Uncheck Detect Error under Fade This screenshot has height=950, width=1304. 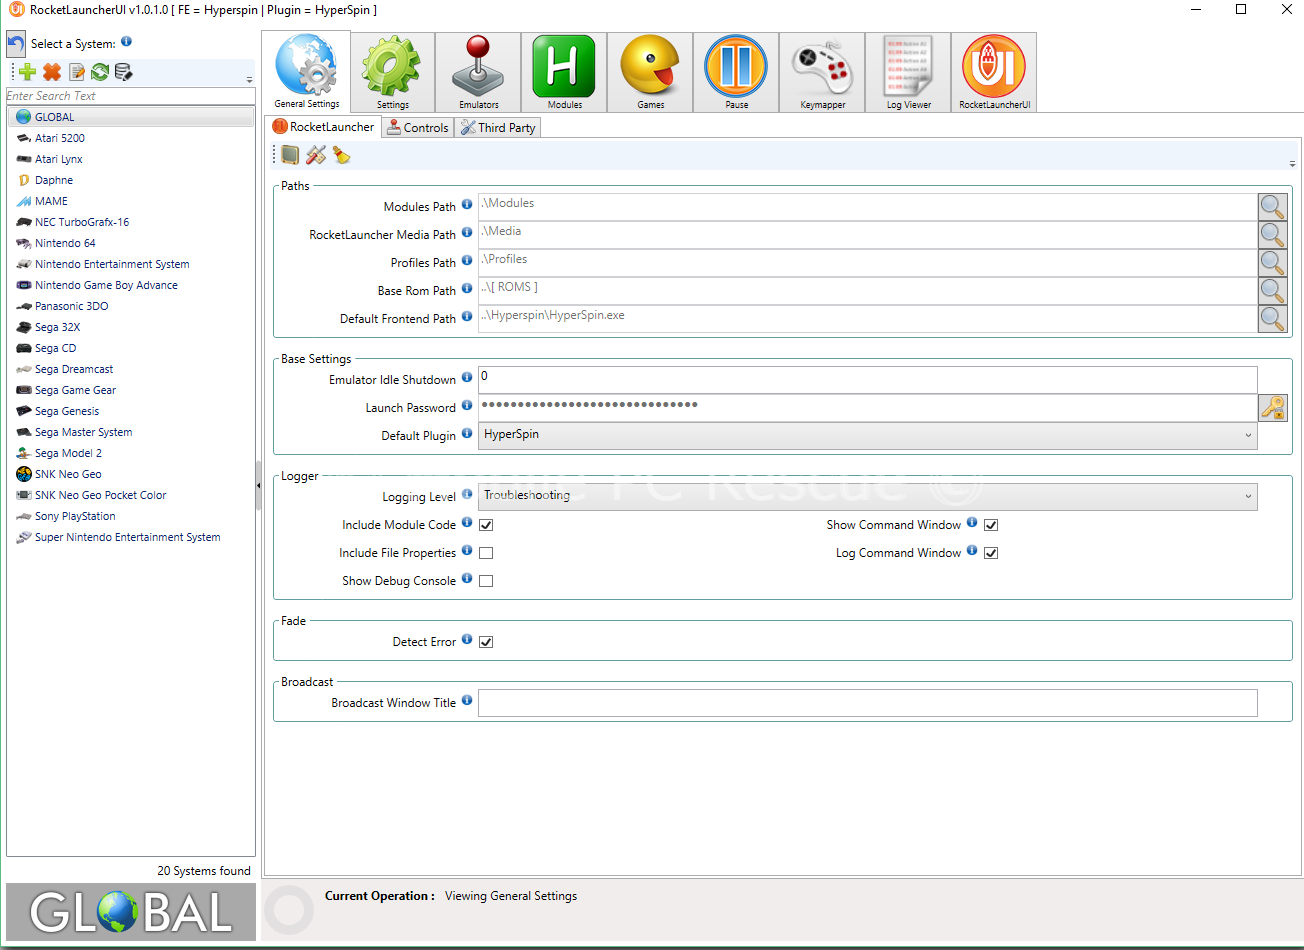click(x=486, y=642)
